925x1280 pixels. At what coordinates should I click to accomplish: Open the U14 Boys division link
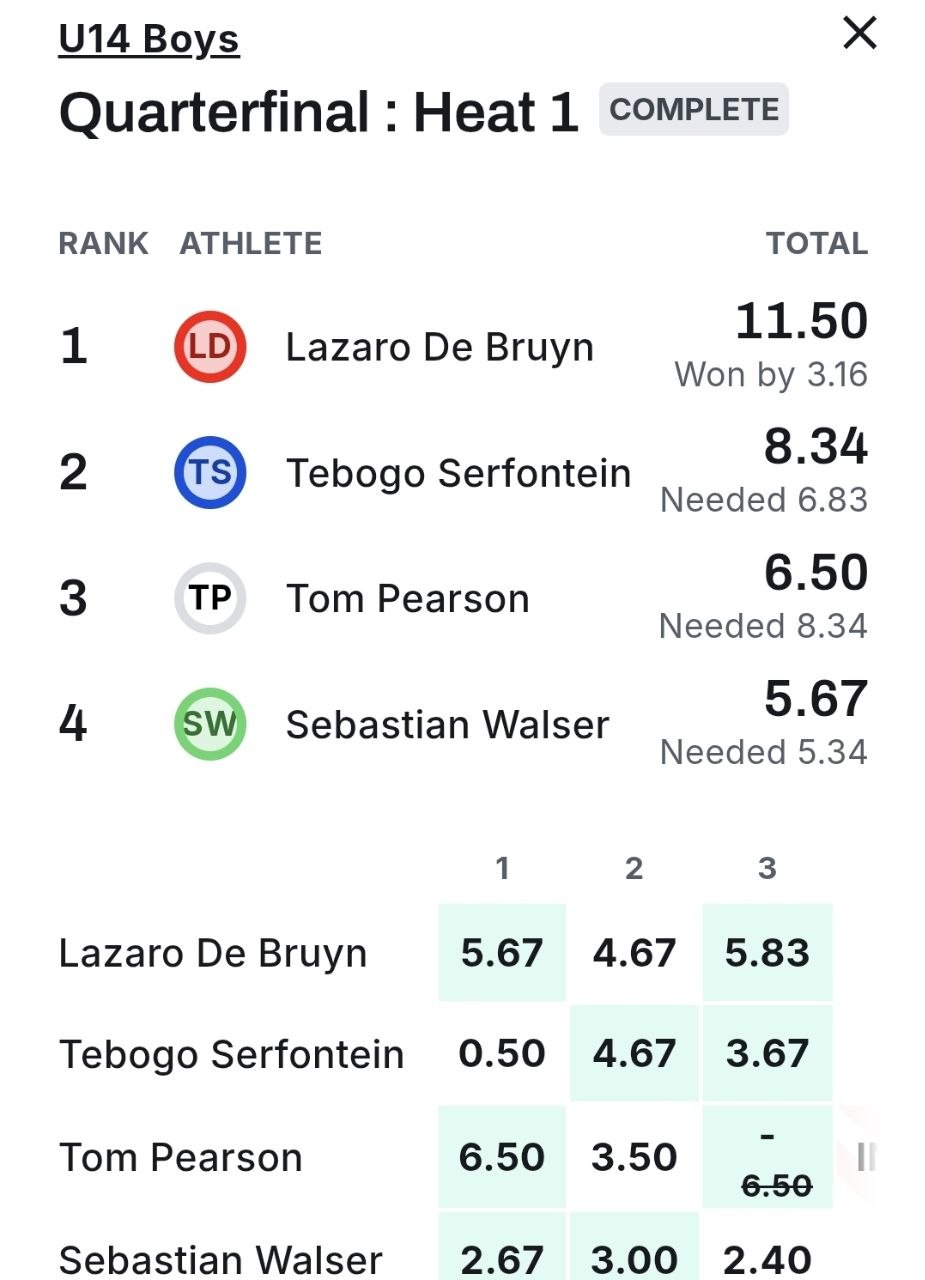pyautogui.click(x=149, y=39)
